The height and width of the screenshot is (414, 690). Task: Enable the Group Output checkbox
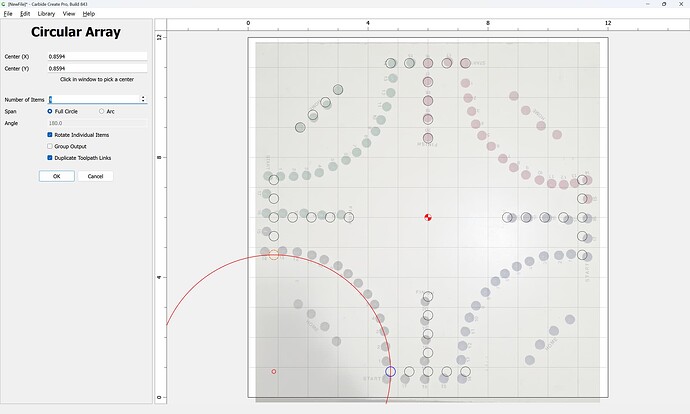[x=50, y=146]
